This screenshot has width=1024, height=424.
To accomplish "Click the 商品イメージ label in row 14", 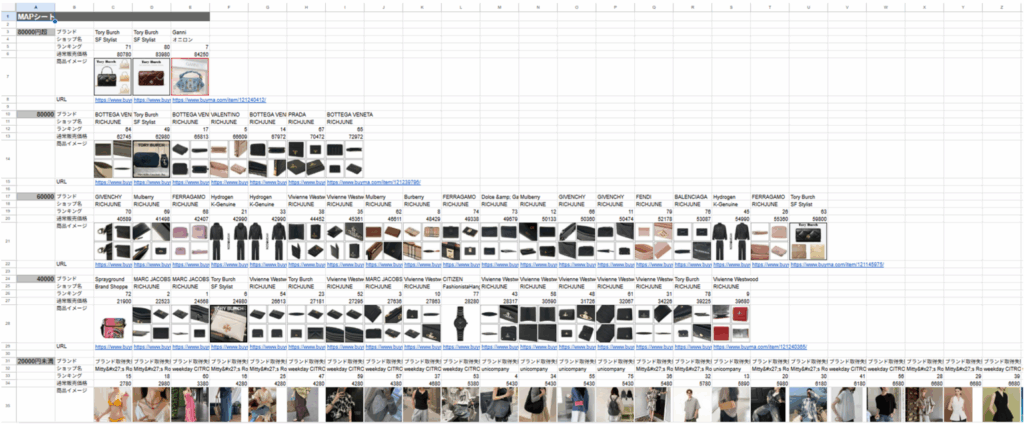I will 74,143.
